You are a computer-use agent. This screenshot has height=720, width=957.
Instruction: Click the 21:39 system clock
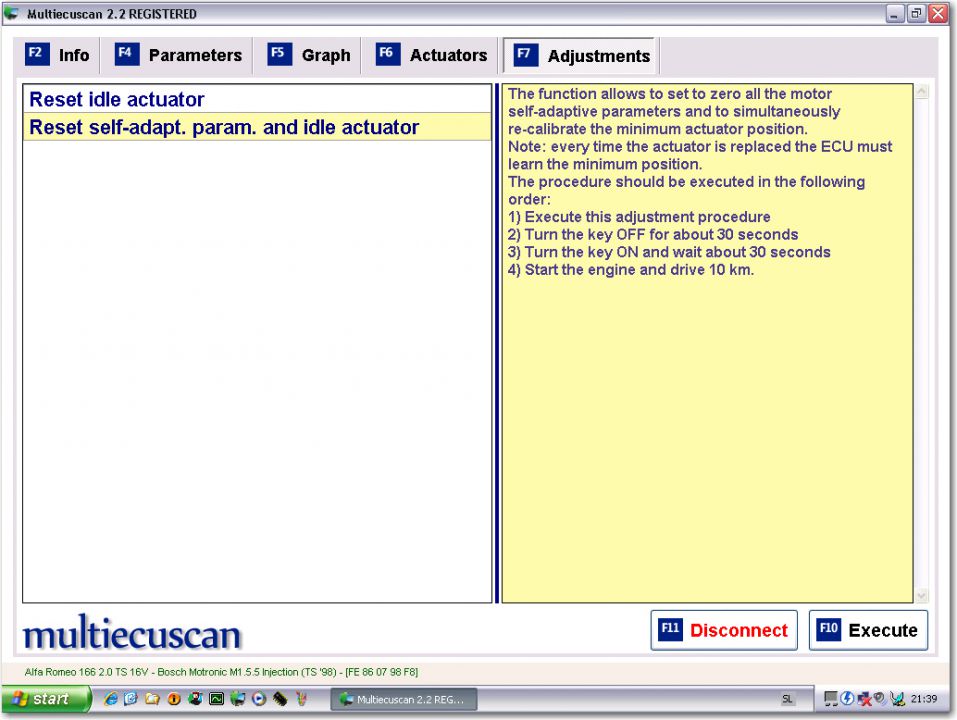coord(923,699)
